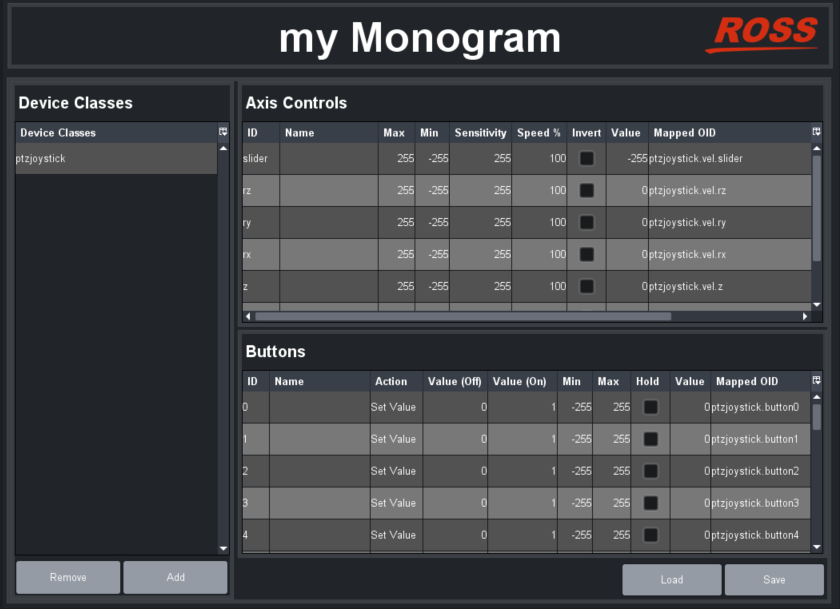Viewport: 840px width, 609px height.
Task: Open the Action dropdown for button 0
Action: click(x=395, y=407)
